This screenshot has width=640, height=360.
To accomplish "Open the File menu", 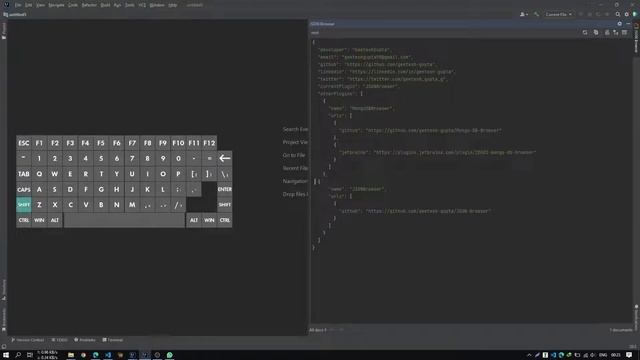I will (18, 5).
